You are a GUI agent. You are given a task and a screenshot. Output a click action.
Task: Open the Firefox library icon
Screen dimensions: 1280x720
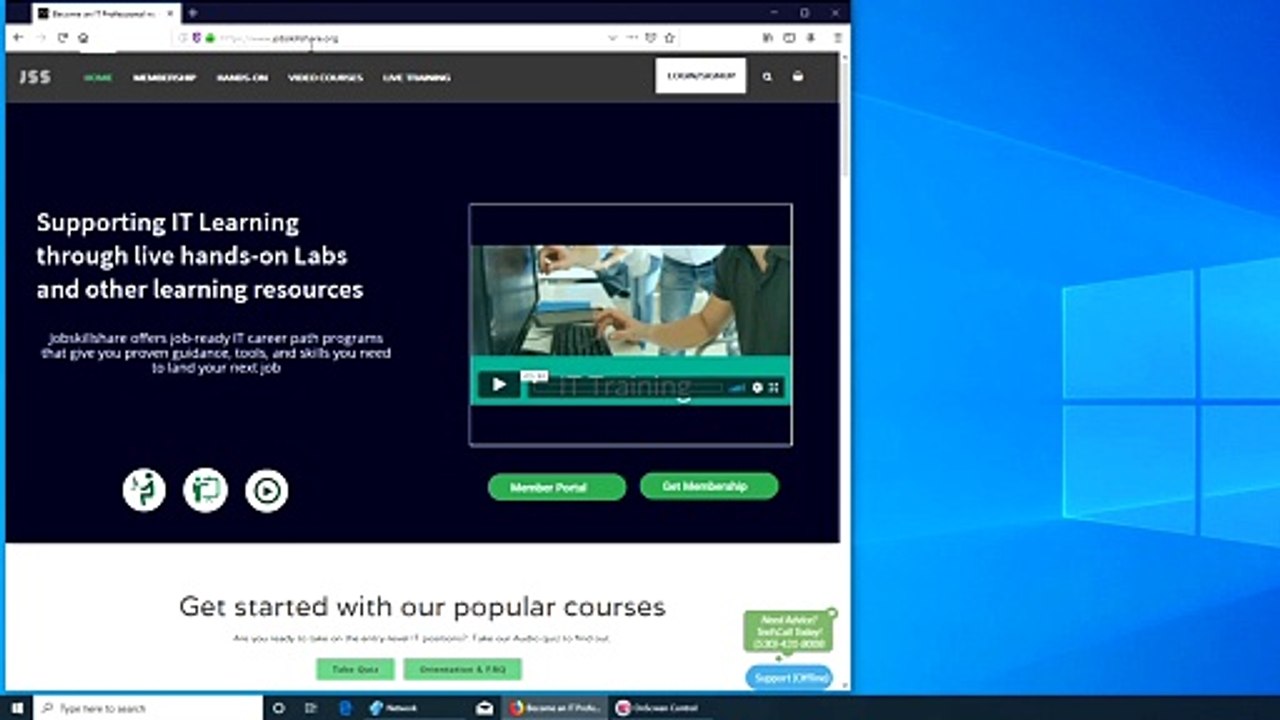(768, 38)
